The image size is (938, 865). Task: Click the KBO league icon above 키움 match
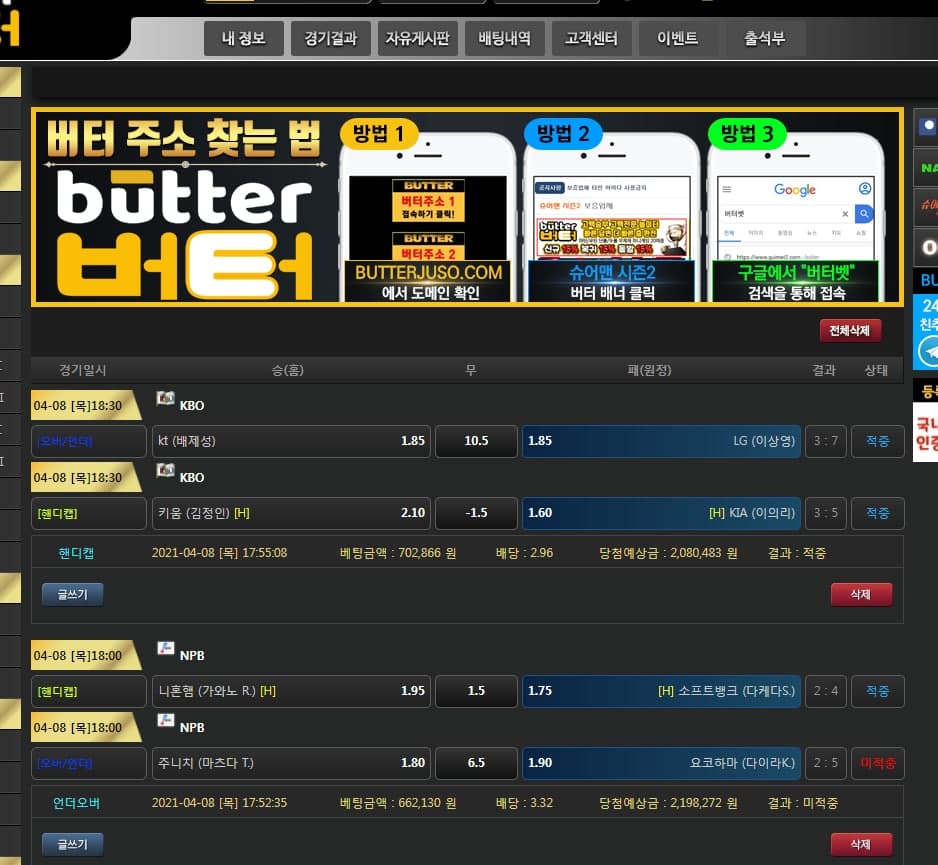(166, 471)
